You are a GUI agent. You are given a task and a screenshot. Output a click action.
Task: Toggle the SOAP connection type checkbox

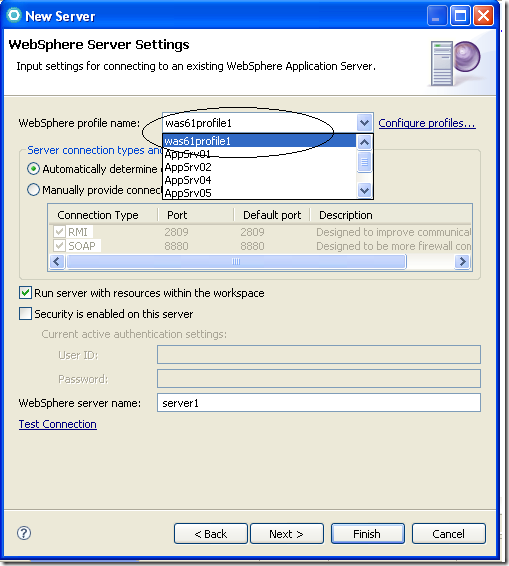[x=59, y=246]
